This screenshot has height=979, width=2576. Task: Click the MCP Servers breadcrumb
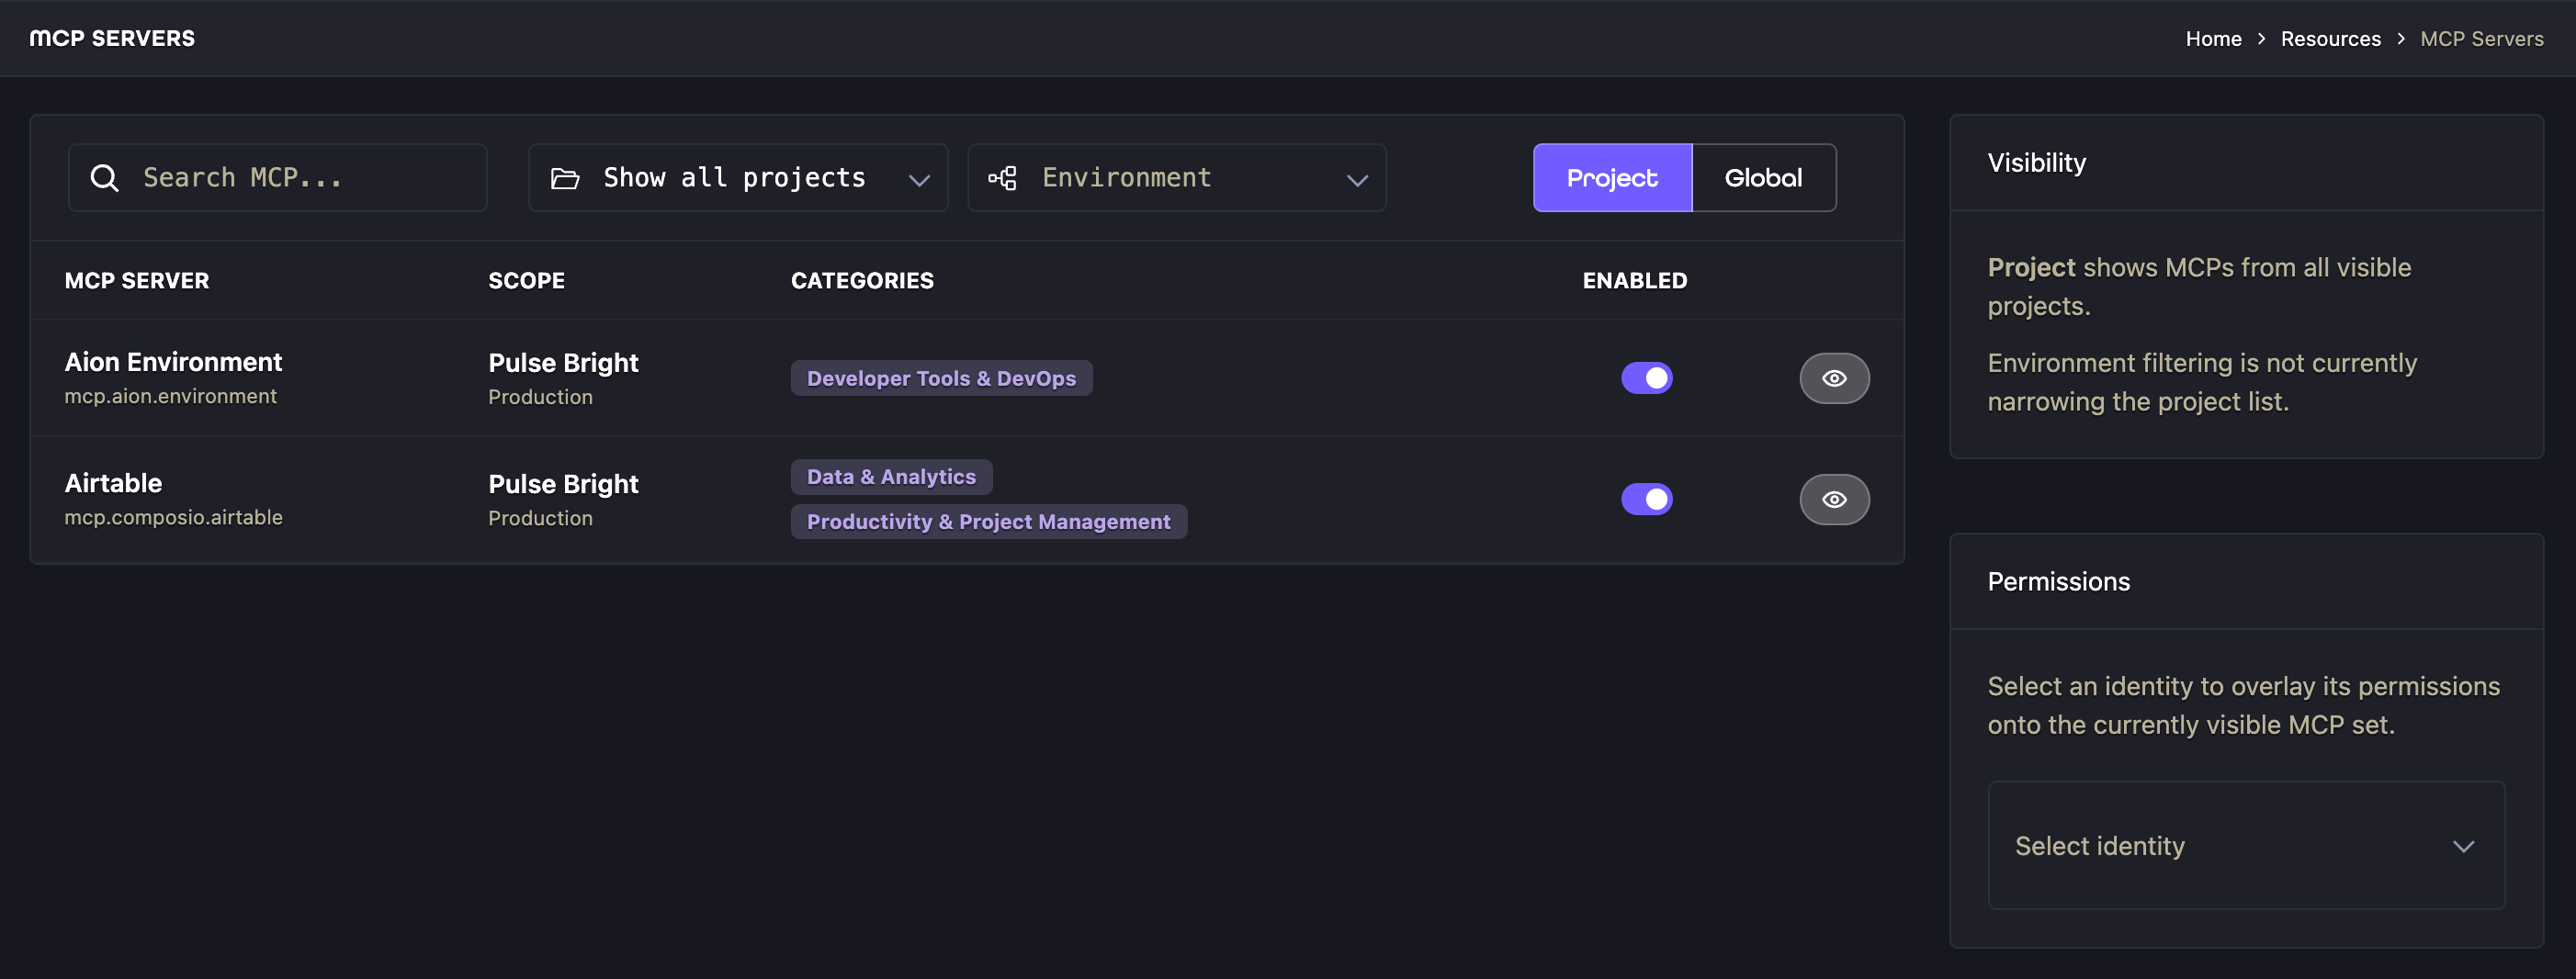tap(2481, 39)
